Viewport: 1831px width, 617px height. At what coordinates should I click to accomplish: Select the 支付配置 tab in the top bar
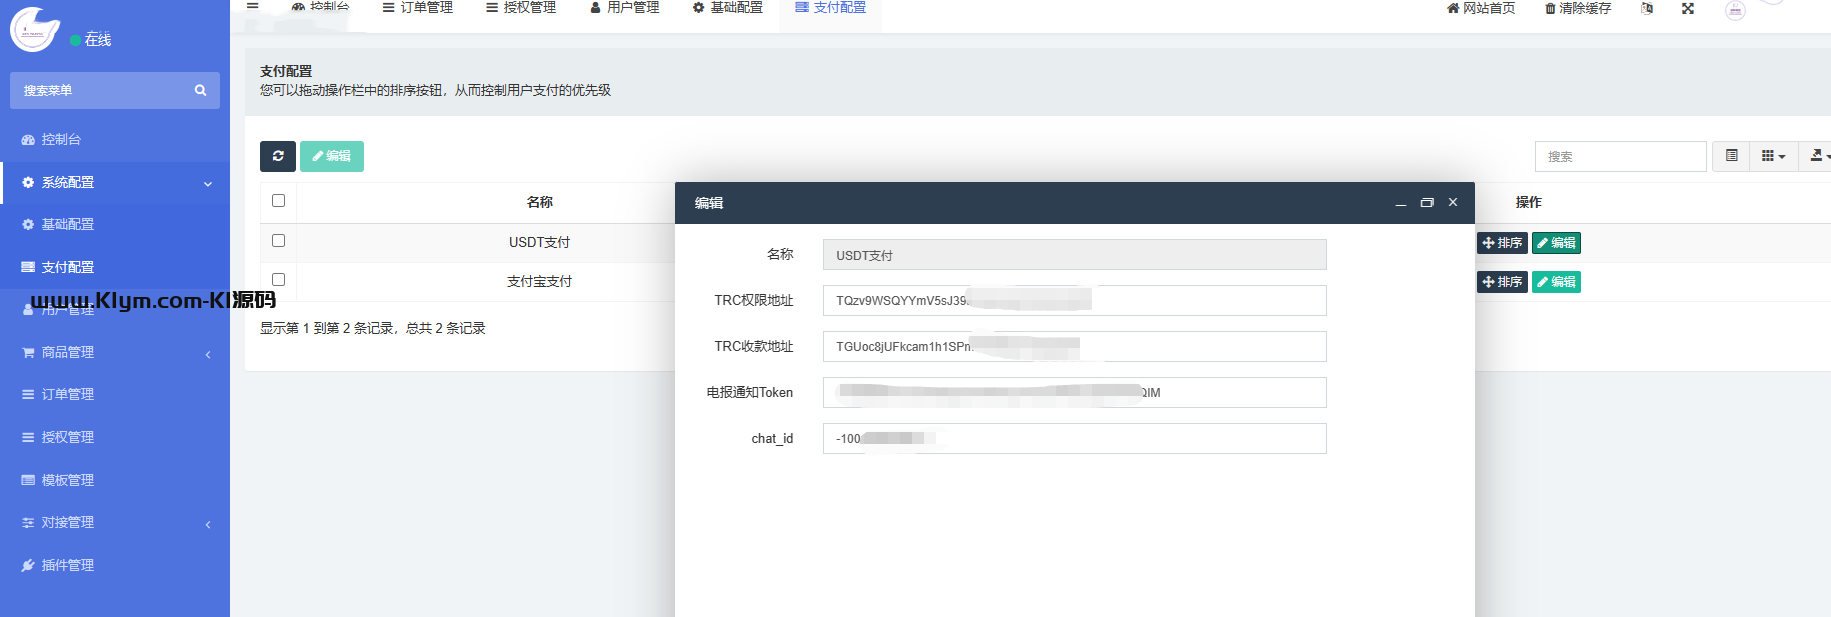(x=831, y=8)
